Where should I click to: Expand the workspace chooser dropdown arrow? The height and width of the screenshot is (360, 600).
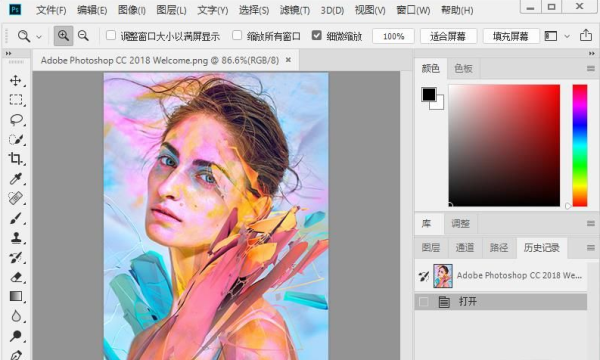(567, 36)
